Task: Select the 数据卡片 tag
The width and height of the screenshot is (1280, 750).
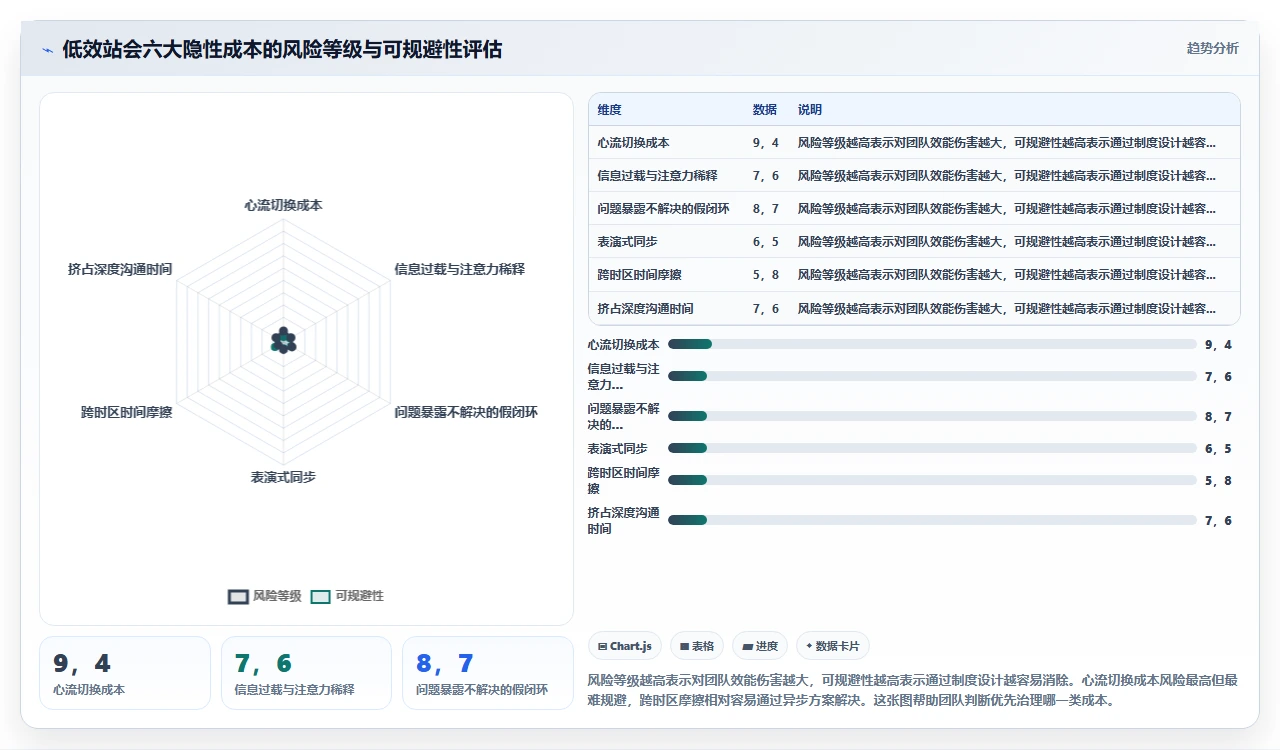Action: (832, 646)
